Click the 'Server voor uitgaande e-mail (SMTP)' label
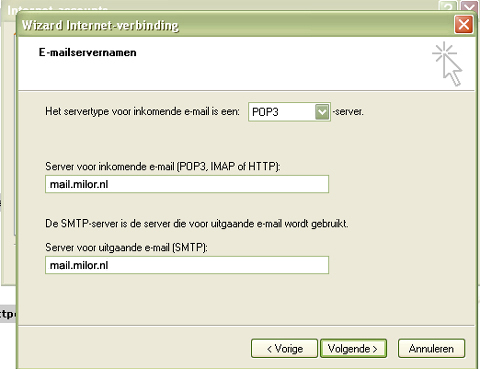Viewport: 480px width, 369px height. [126, 247]
